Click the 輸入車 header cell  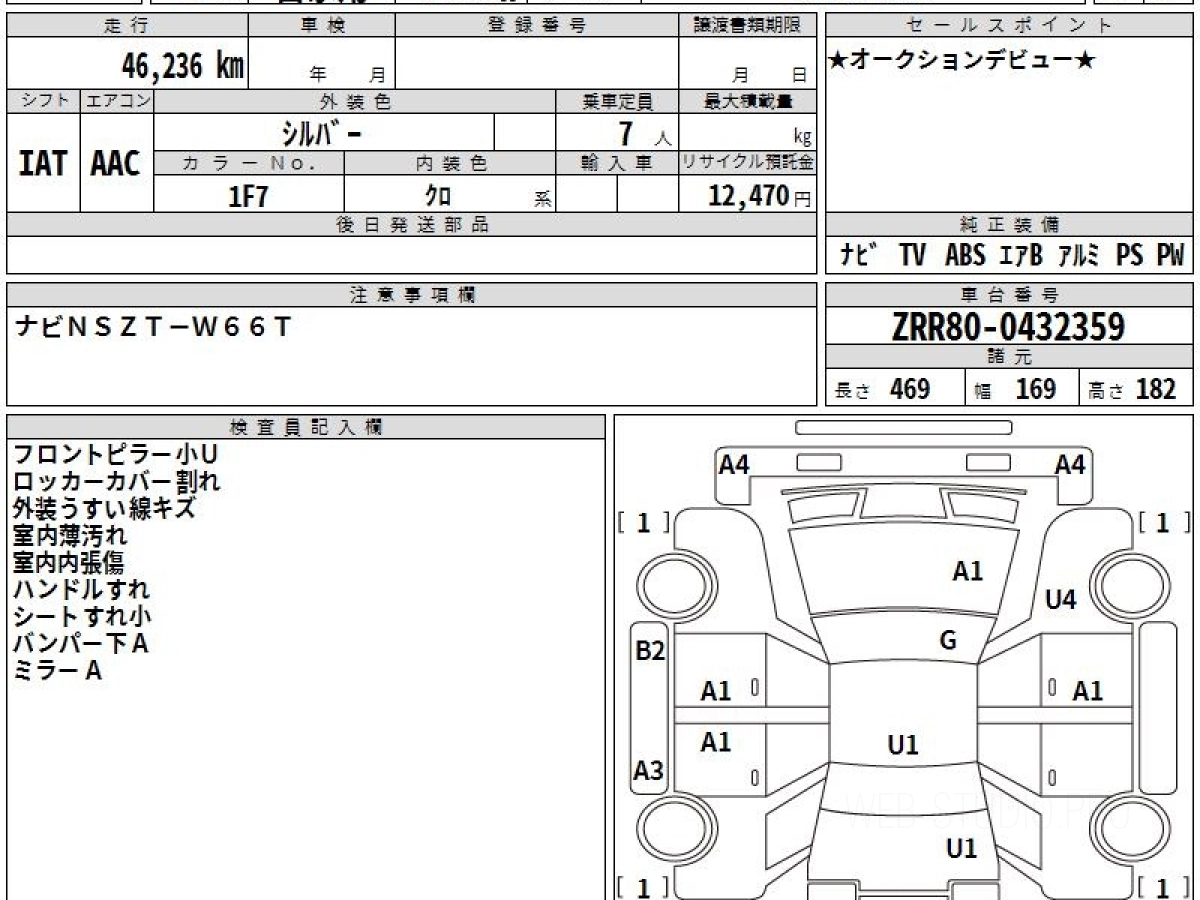617,164
